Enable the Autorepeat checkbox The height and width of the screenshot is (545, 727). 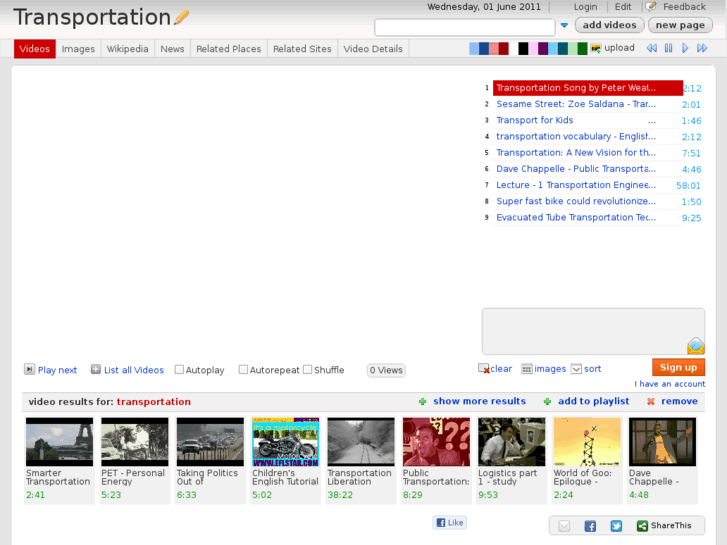[x=243, y=370]
